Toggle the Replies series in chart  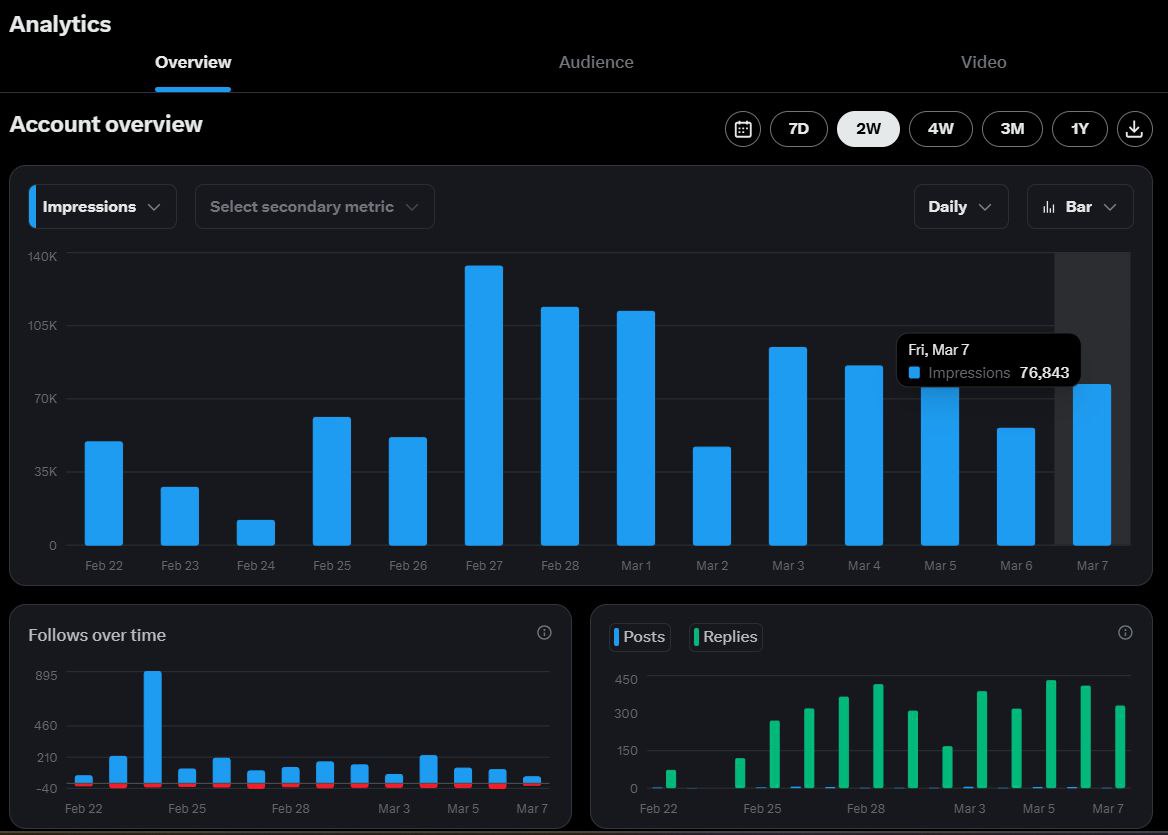(726, 637)
